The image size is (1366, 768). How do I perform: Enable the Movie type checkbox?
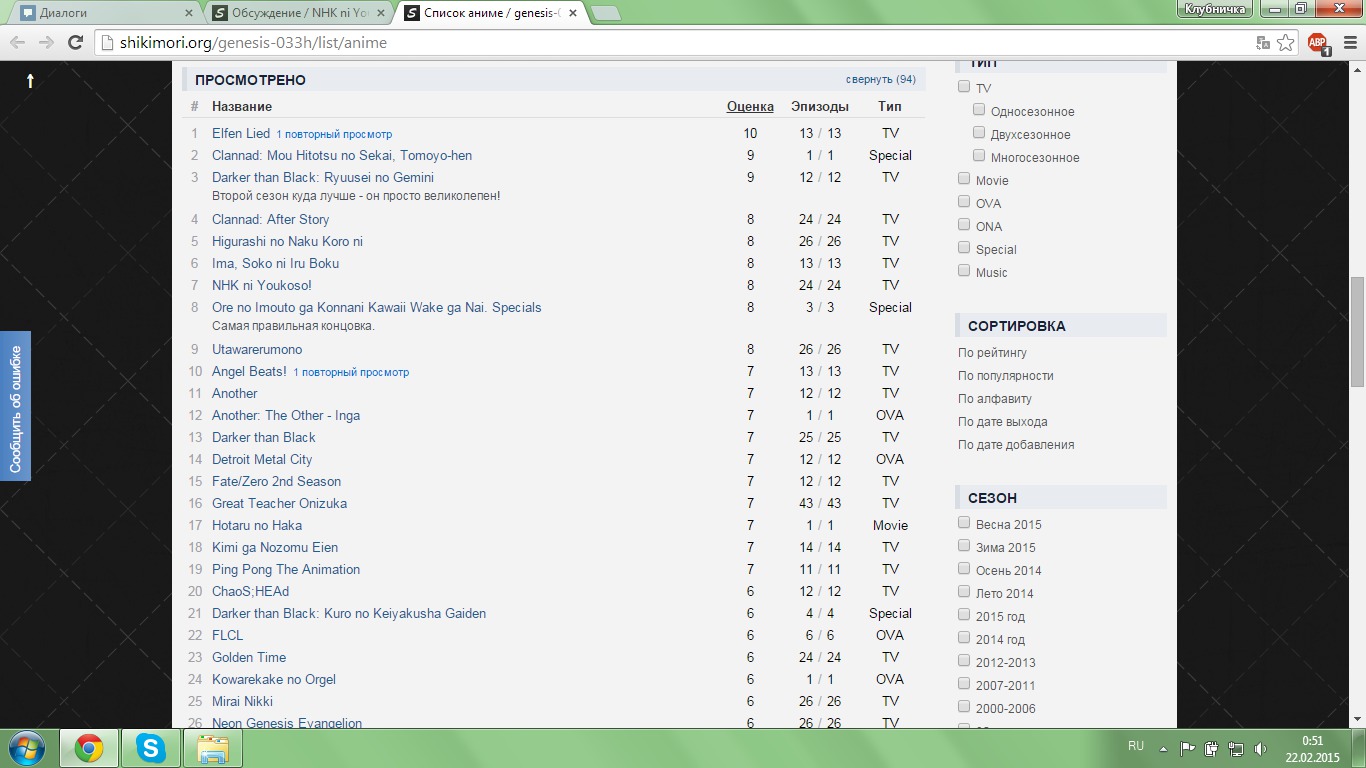tap(964, 179)
